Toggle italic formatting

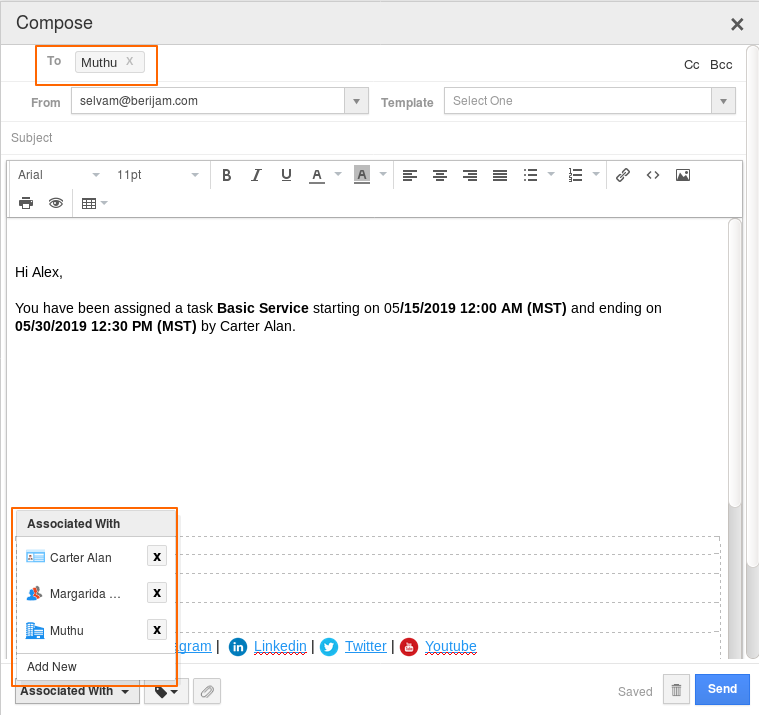tap(256, 175)
